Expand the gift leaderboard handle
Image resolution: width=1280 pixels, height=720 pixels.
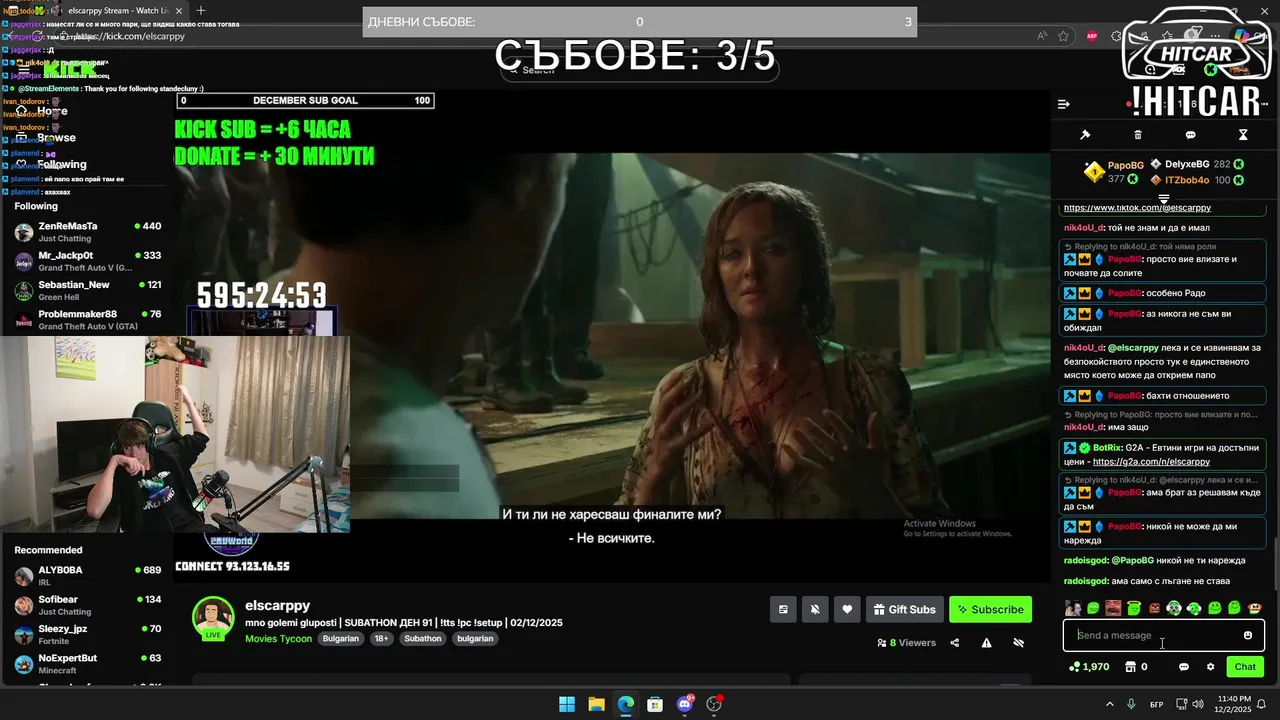pyautogui.click(x=1164, y=199)
